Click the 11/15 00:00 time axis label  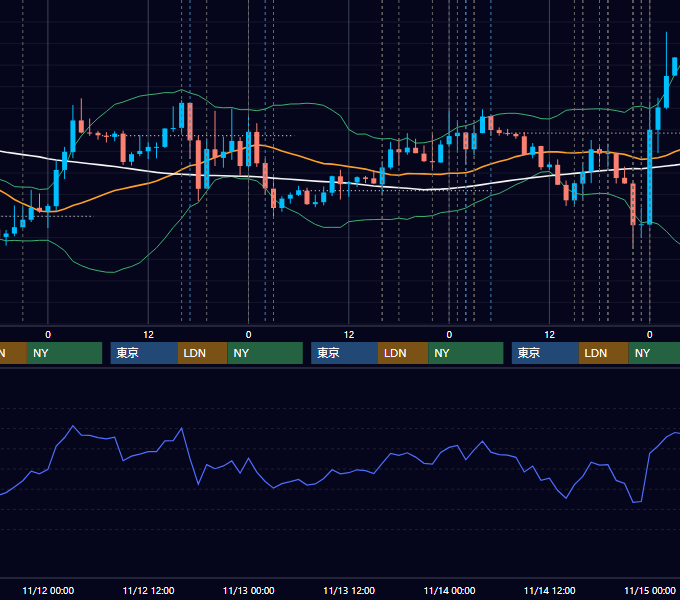tap(650, 590)
